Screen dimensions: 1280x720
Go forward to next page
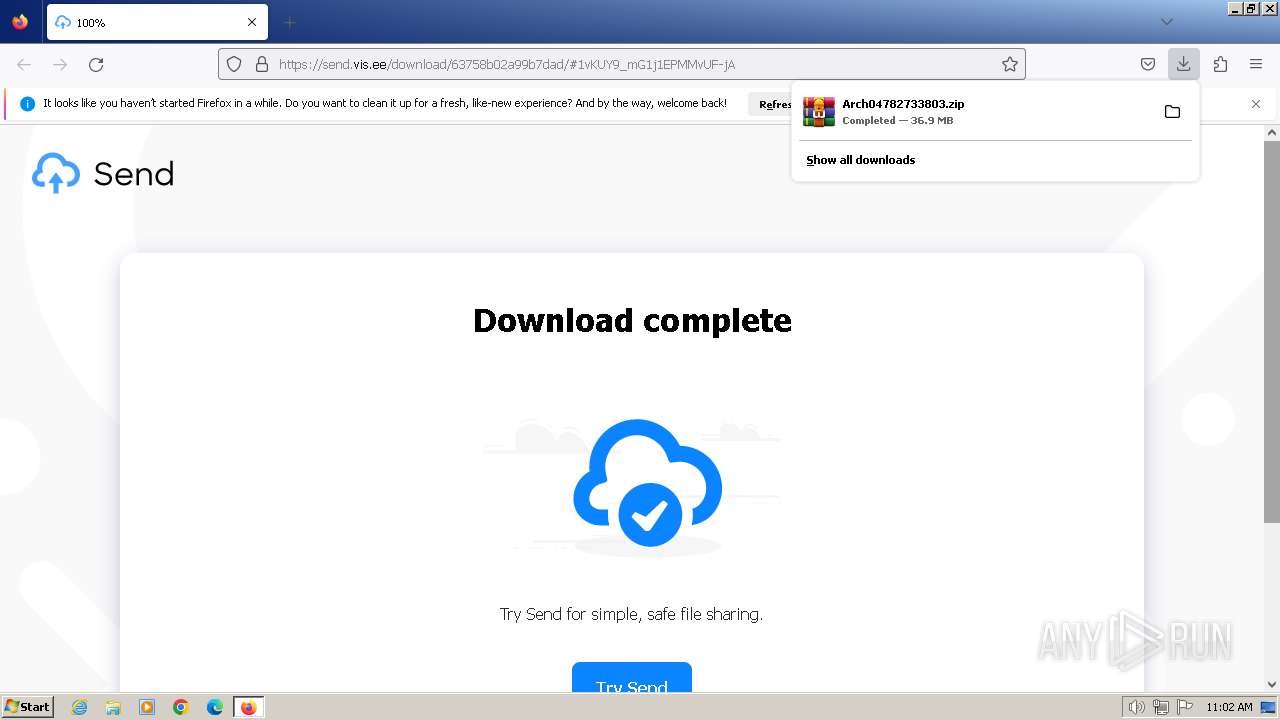tap(60, 64)
